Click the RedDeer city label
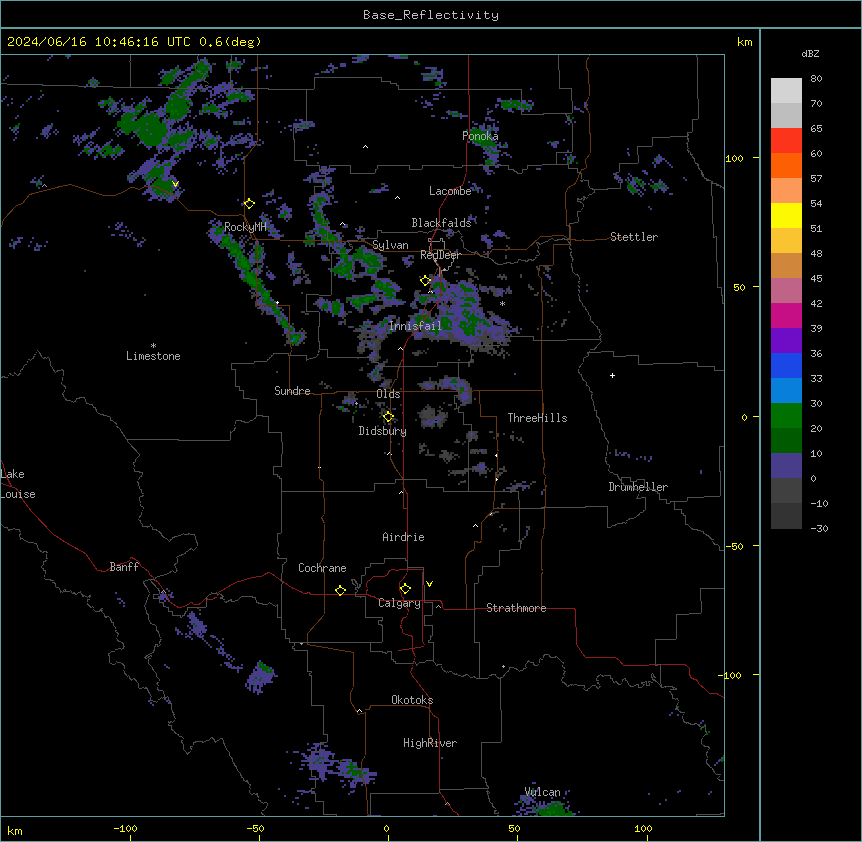Viewport: 862px width, 842px height. pyautogui.click(x=440, y=255)
